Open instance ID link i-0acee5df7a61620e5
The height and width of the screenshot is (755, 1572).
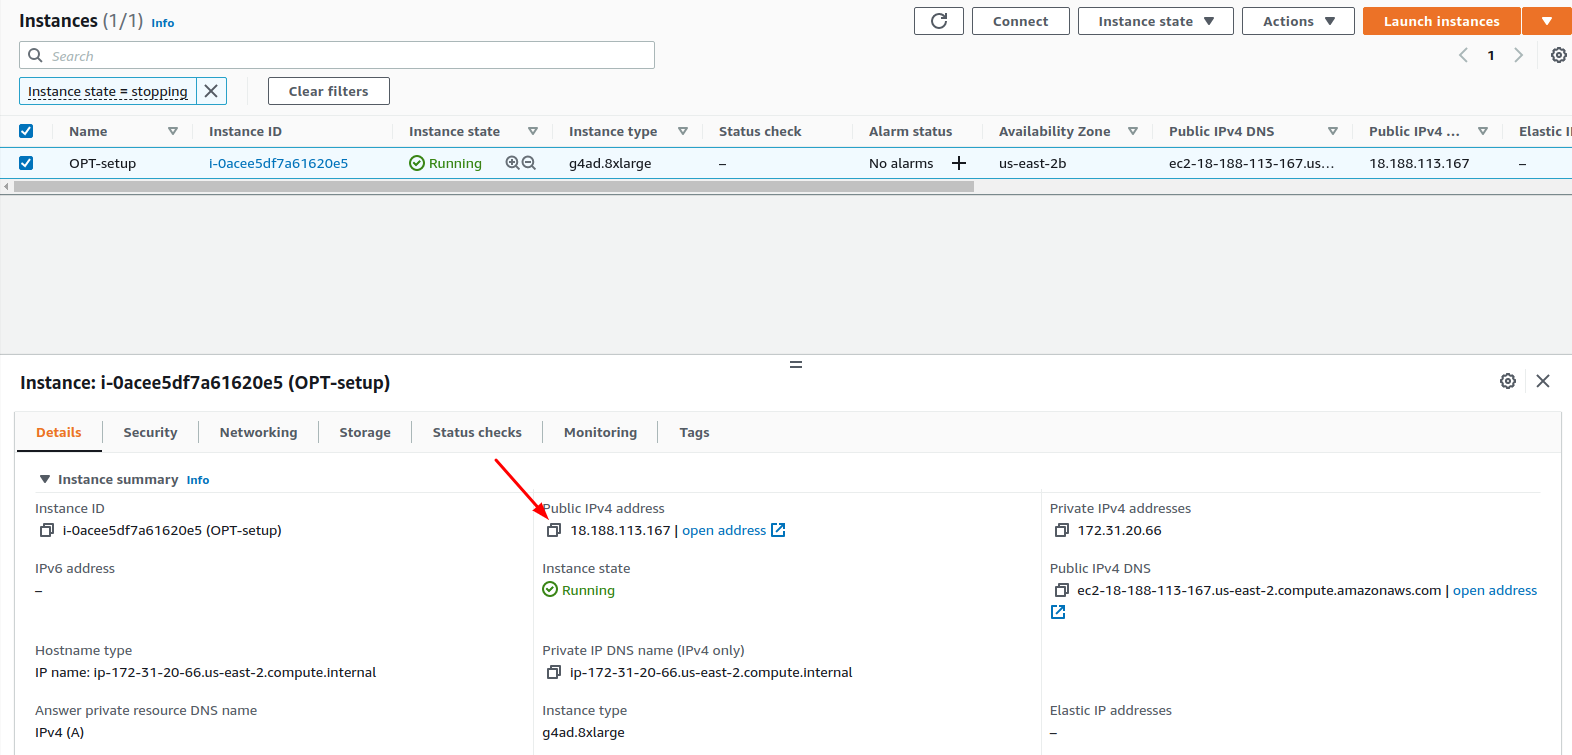(x=278, y=163)
